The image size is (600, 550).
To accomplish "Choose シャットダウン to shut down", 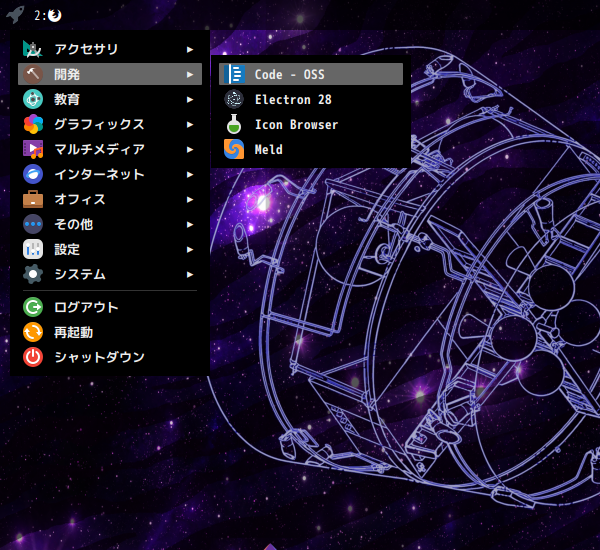I will (x=110, y=357).
